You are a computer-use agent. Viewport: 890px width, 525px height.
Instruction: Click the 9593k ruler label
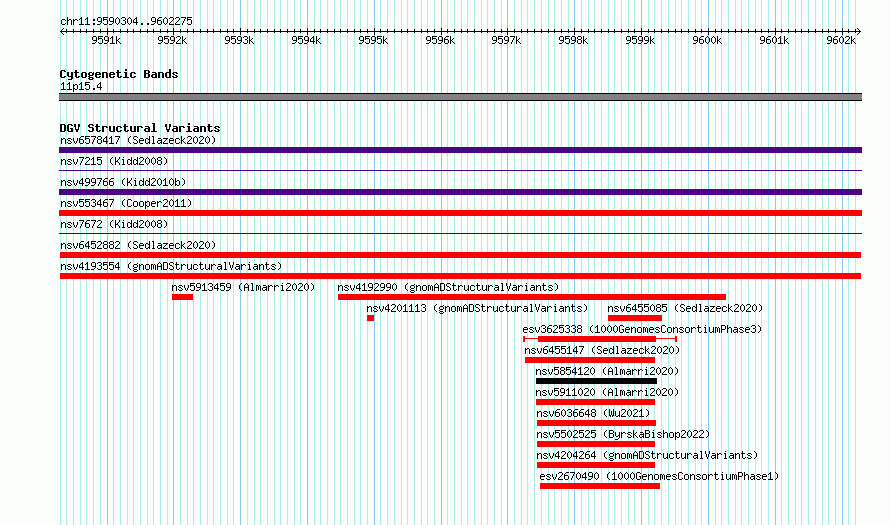(239, 40)
